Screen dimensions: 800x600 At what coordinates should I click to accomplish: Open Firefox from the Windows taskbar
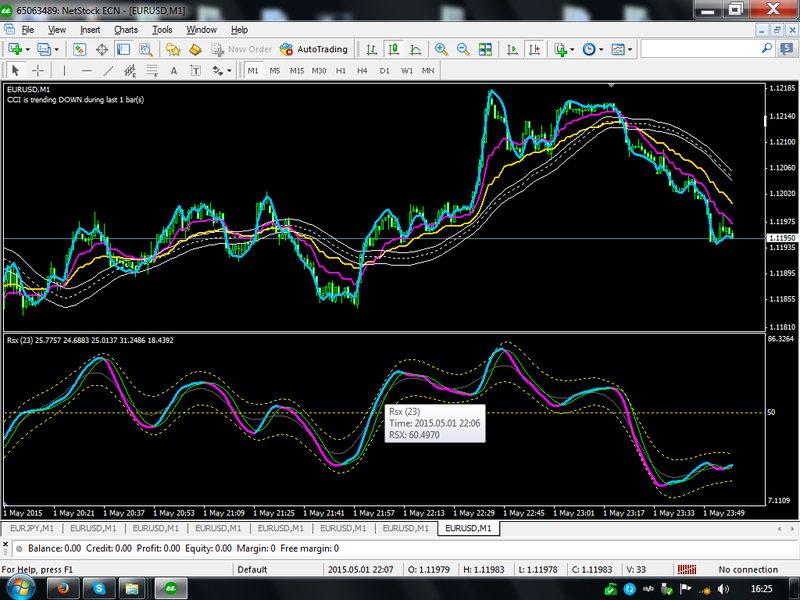[x=65, y=588]
